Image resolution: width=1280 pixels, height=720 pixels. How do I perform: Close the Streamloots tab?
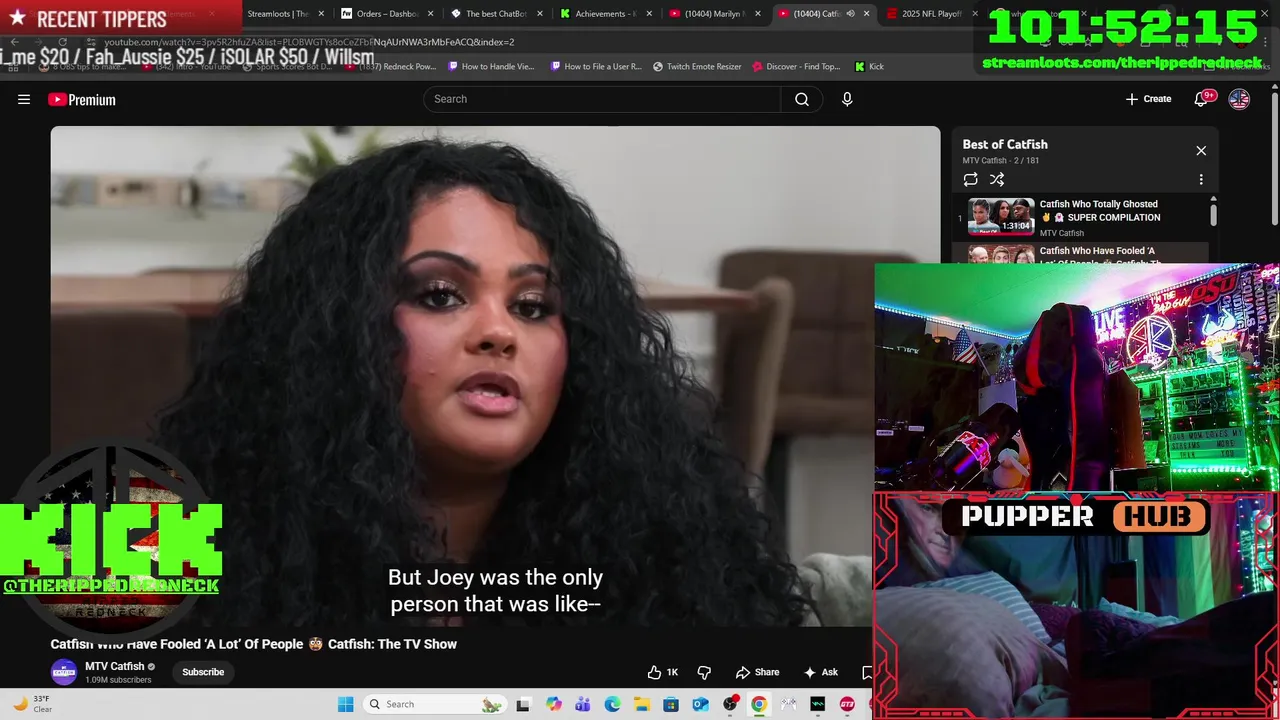[321, 14]
